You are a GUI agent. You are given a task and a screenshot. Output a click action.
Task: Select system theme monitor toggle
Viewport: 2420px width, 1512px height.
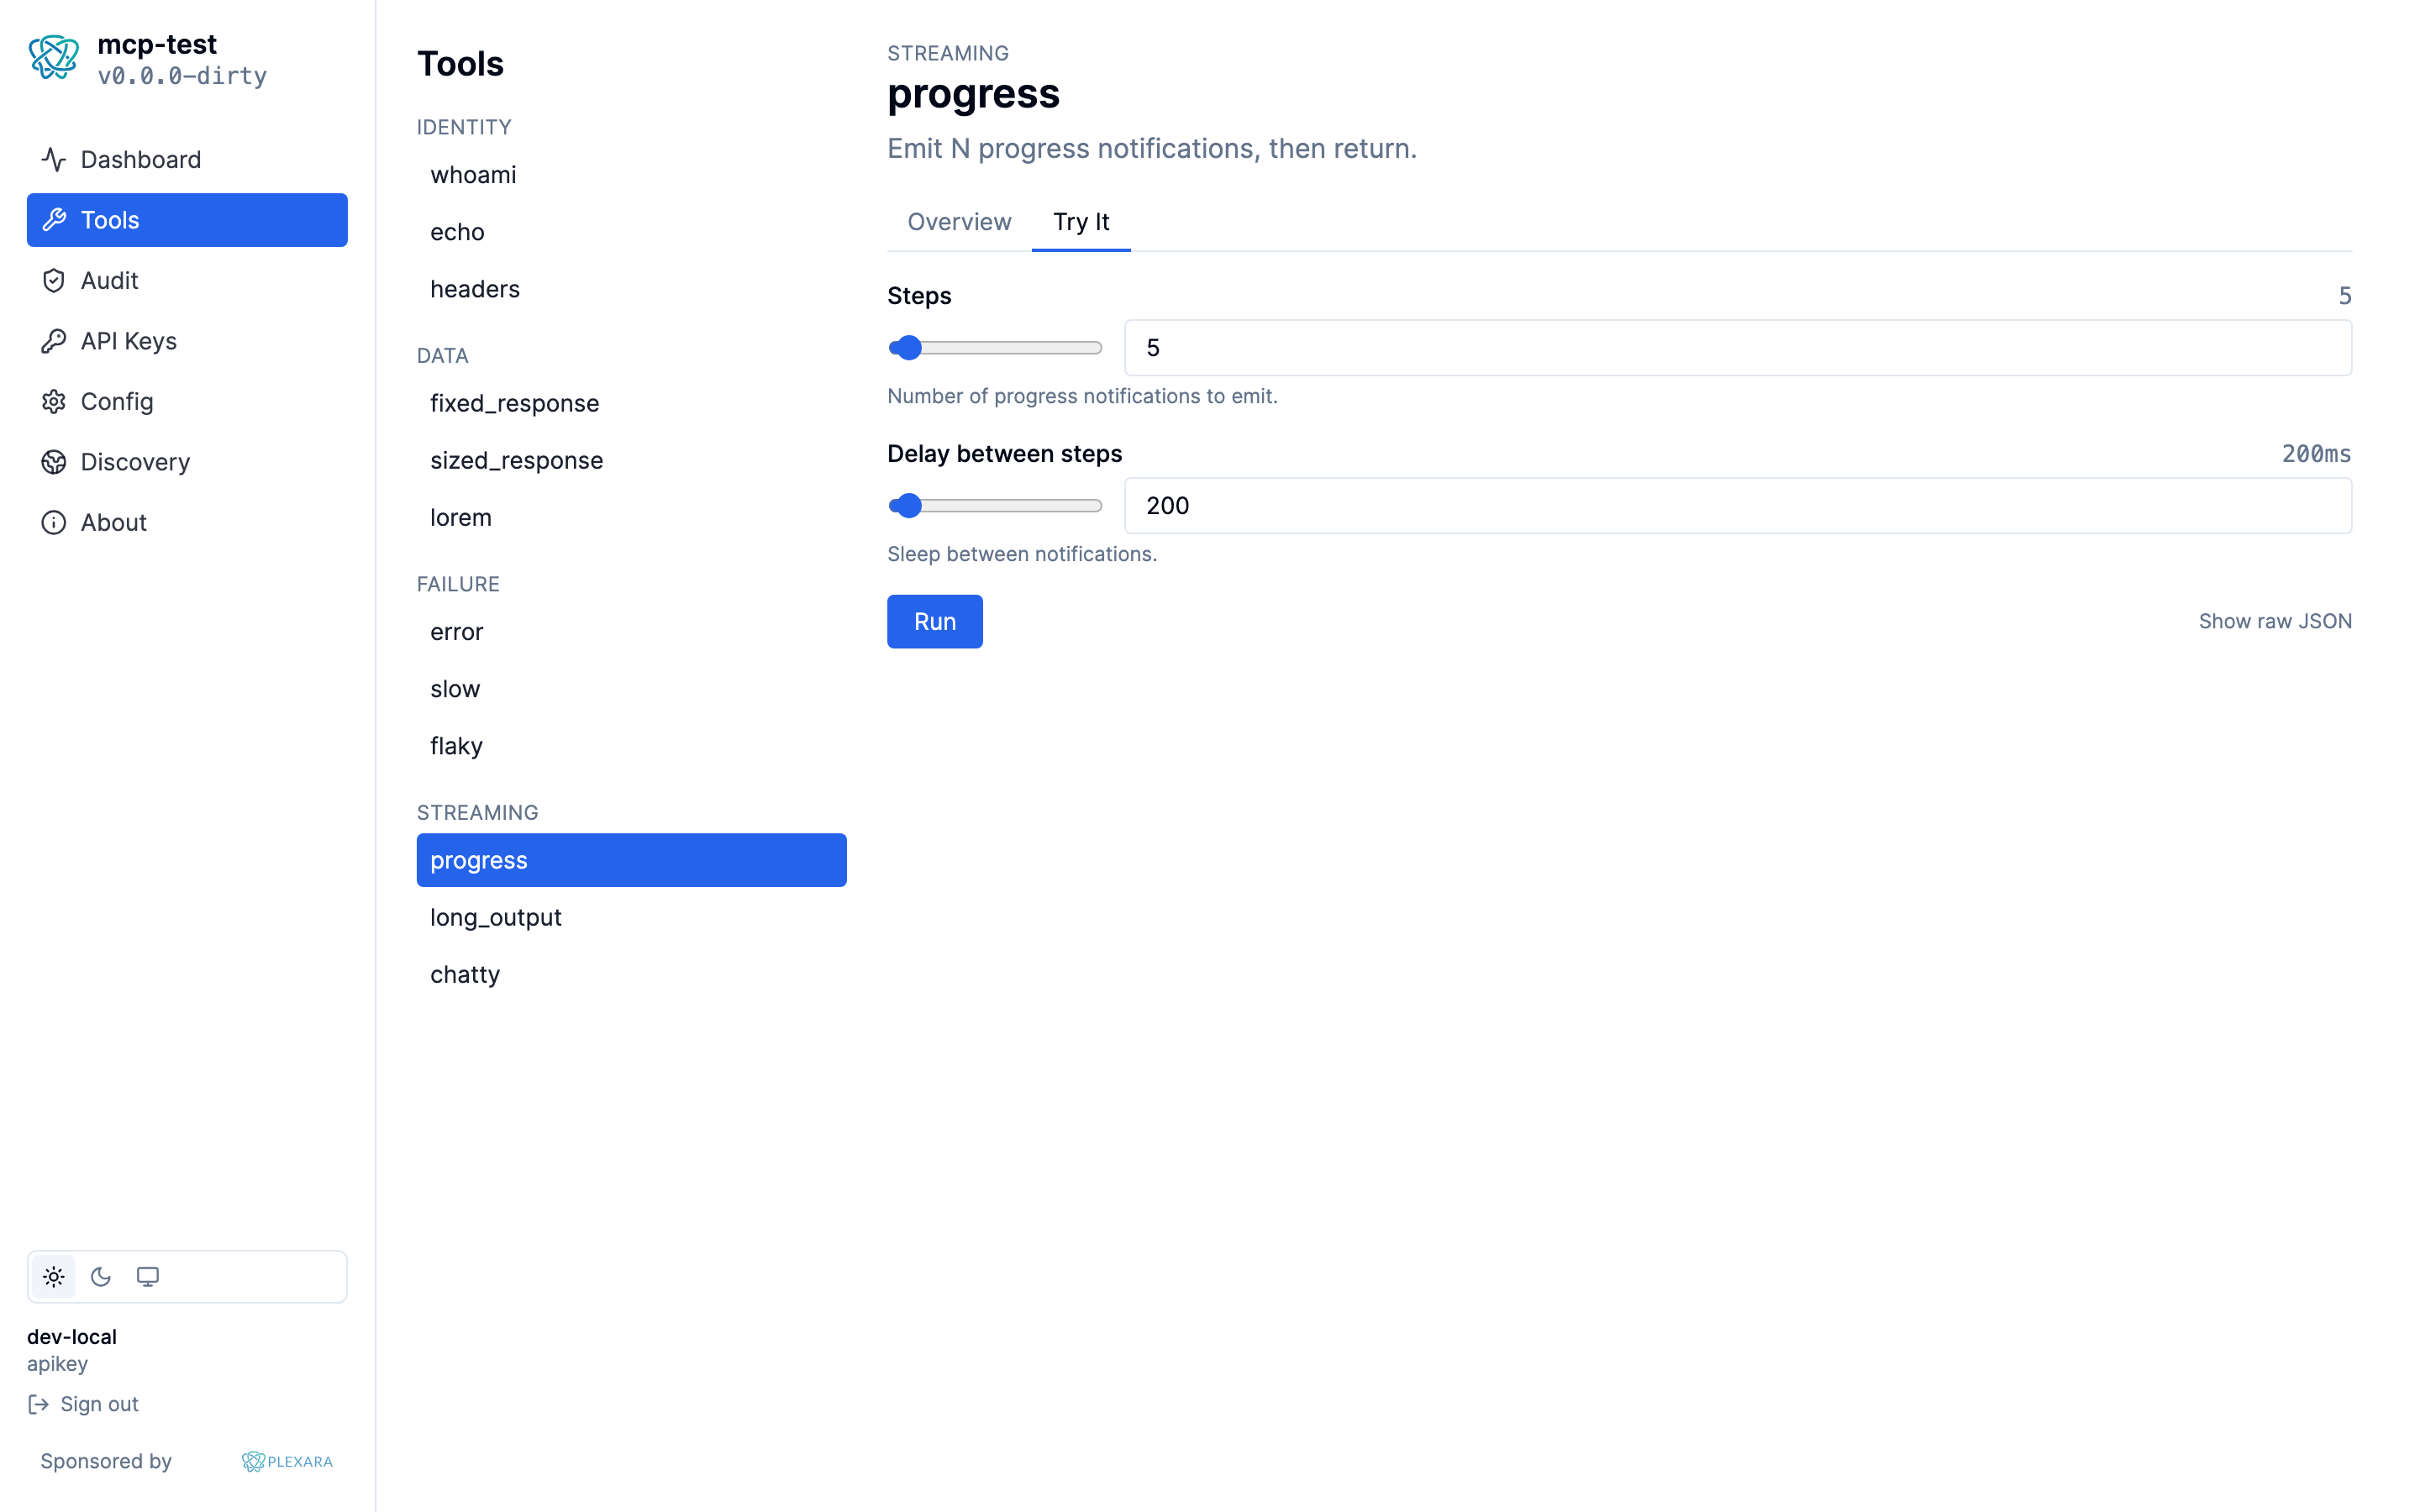pyautogui.click(x=148, y=1277)
